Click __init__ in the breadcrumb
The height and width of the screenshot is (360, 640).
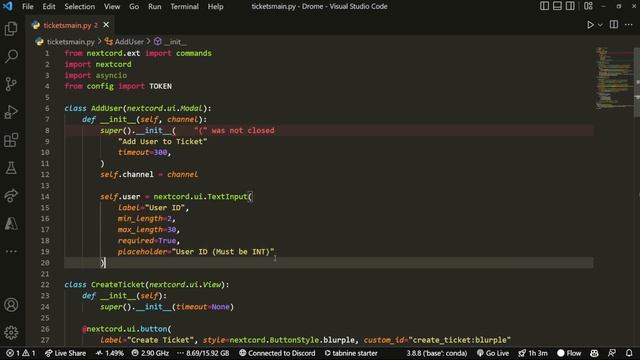point(176,42)
